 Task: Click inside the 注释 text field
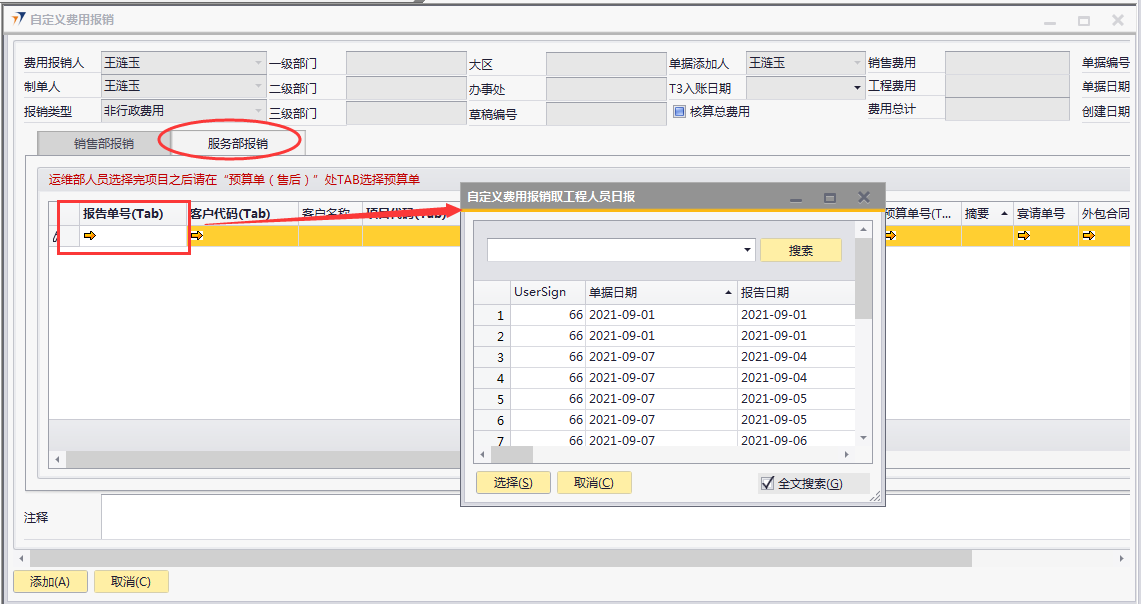coord(600,517)
